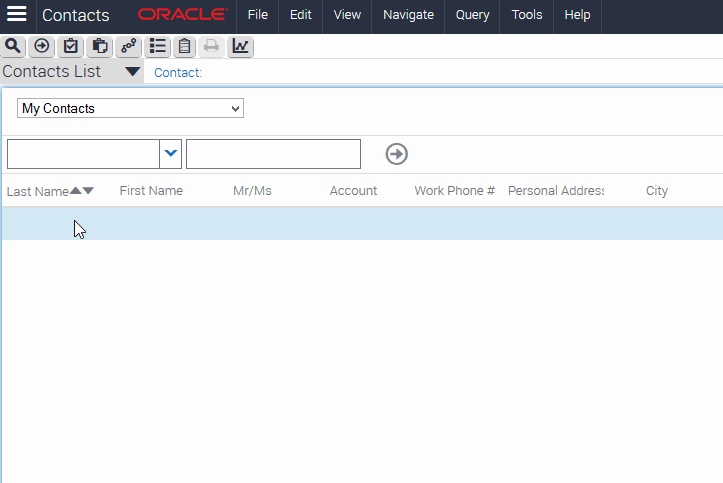Click the Last Name column header
Screen dimensions: 723x483
point(37,191)
